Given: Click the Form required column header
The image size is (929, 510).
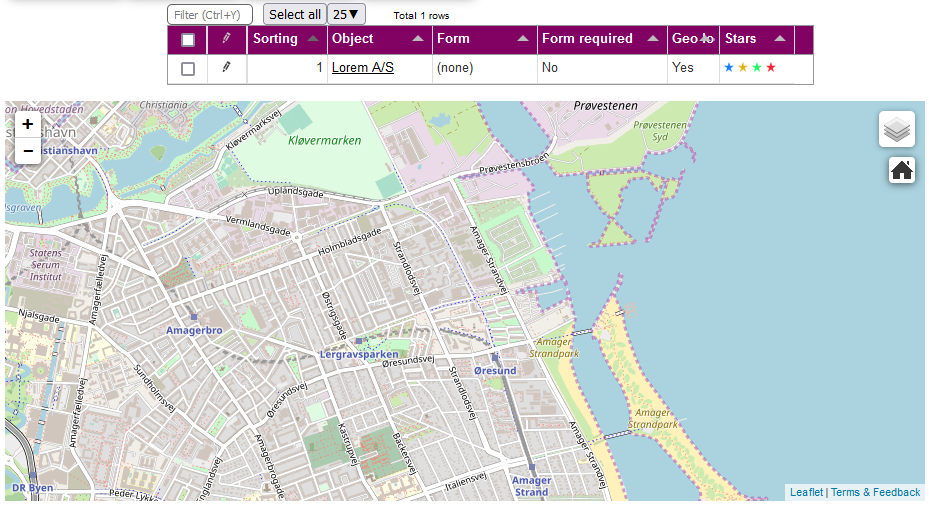Looking at the screenshot, I should click(587, 39).
